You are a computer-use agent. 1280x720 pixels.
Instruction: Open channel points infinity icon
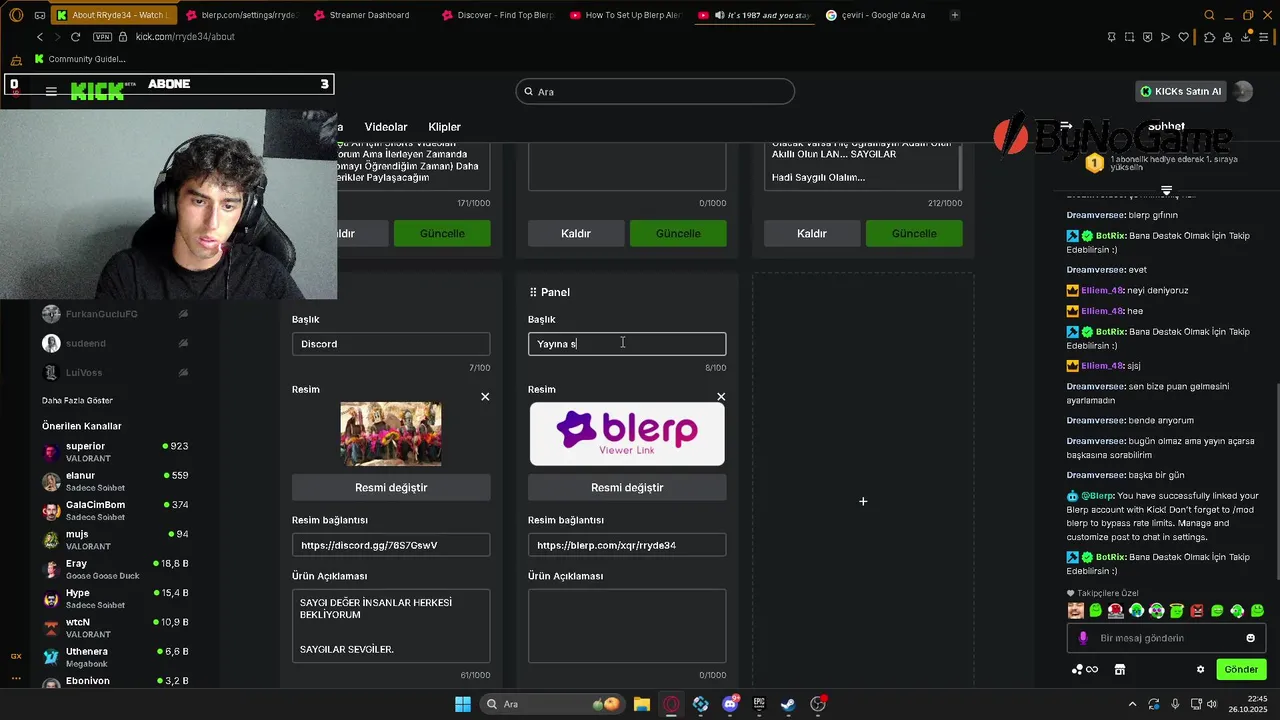tap(1085, 669)
